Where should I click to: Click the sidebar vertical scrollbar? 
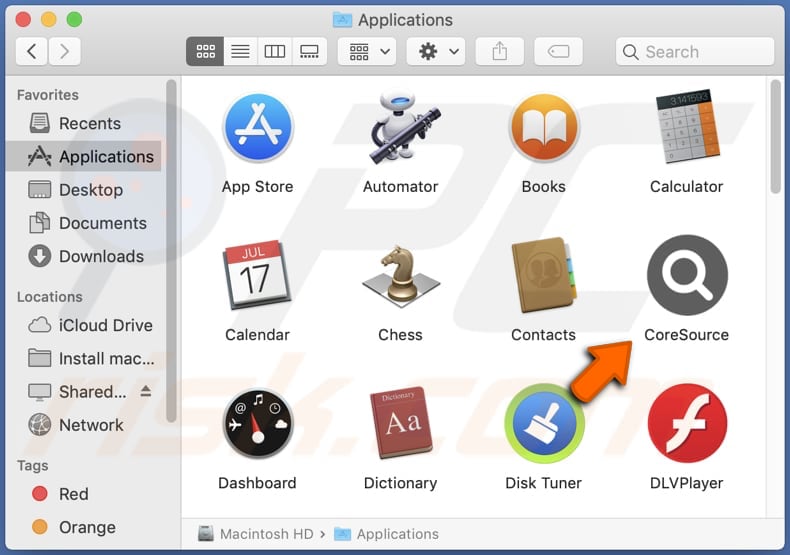[x=171, y=250]
